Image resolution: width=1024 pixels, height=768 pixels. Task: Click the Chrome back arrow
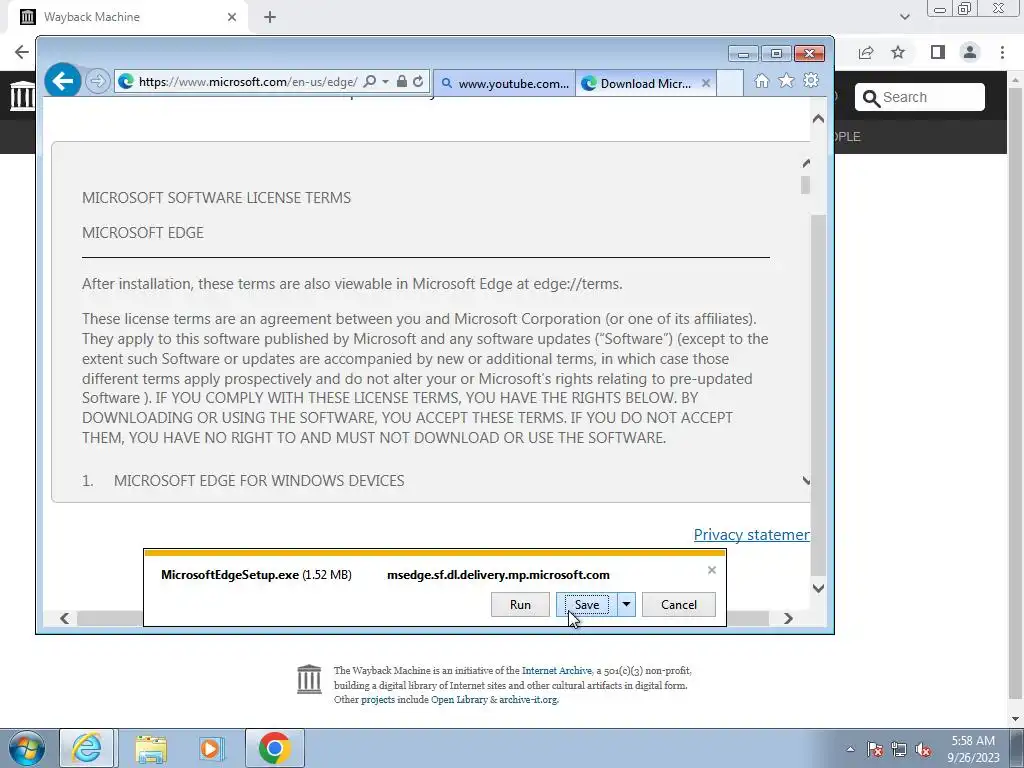pyautogui.click(x=22, y=52)
